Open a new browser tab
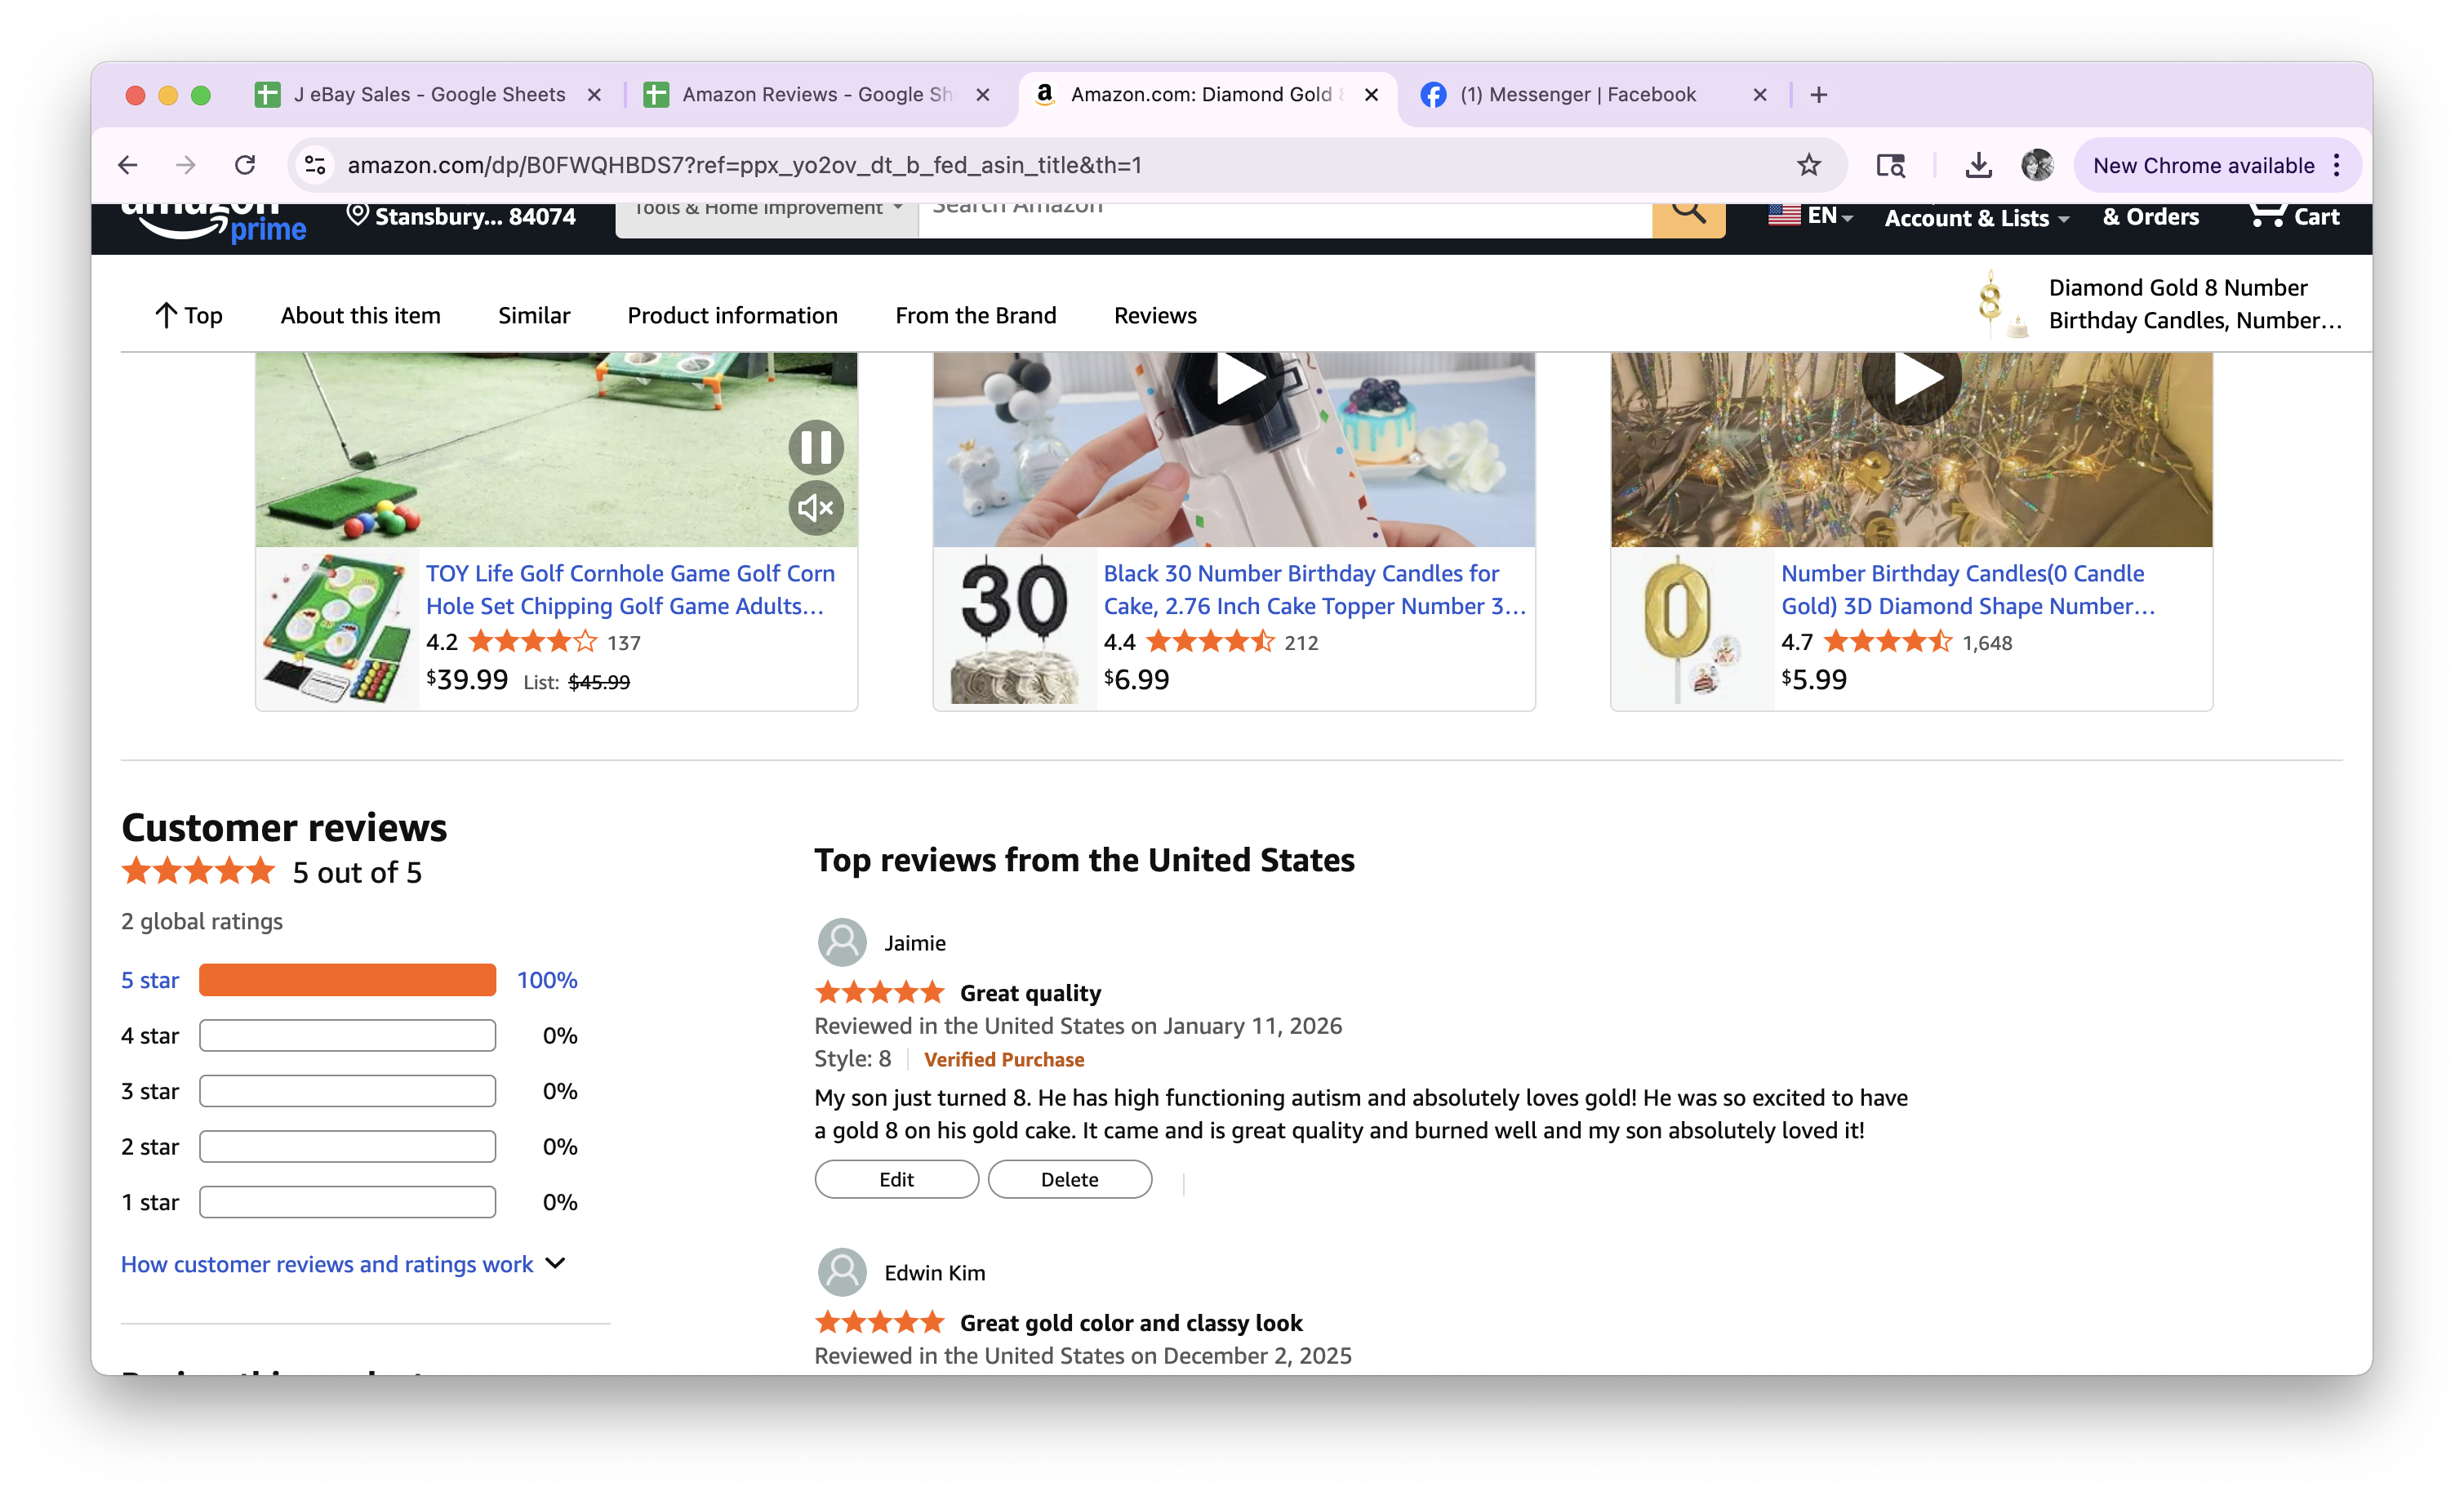Image resolution: width=2464 pixels, height=1496 pixels. point(1819,95)
